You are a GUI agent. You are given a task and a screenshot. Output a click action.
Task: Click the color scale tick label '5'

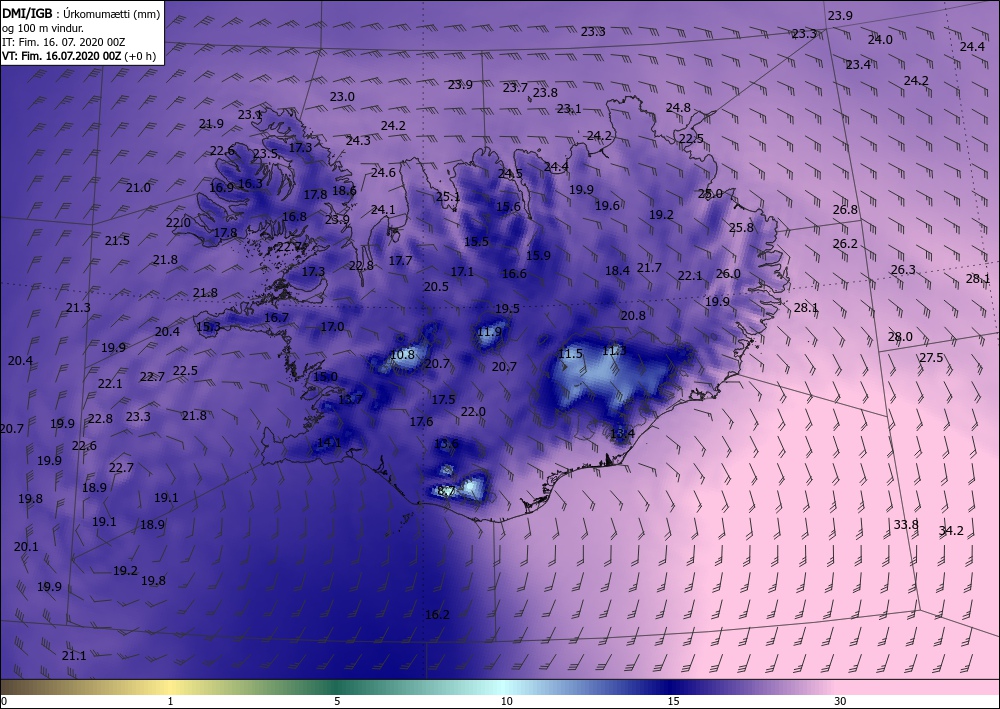(337, 701)
